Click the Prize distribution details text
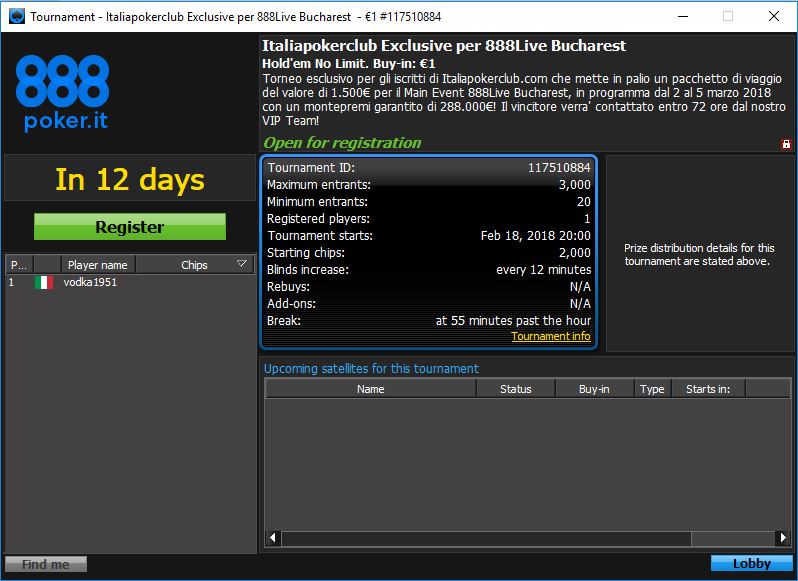 [699, 254]
